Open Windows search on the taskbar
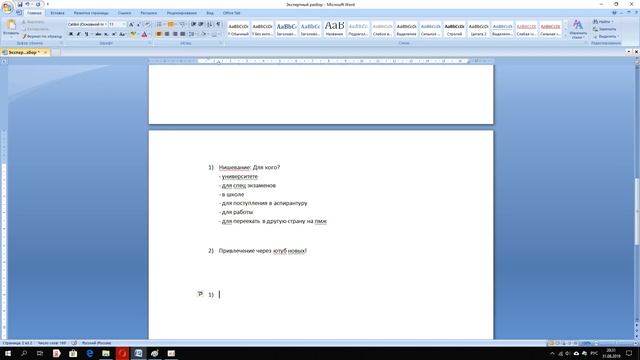This screenshot has width=640, height=360. [x=24, y=353]
